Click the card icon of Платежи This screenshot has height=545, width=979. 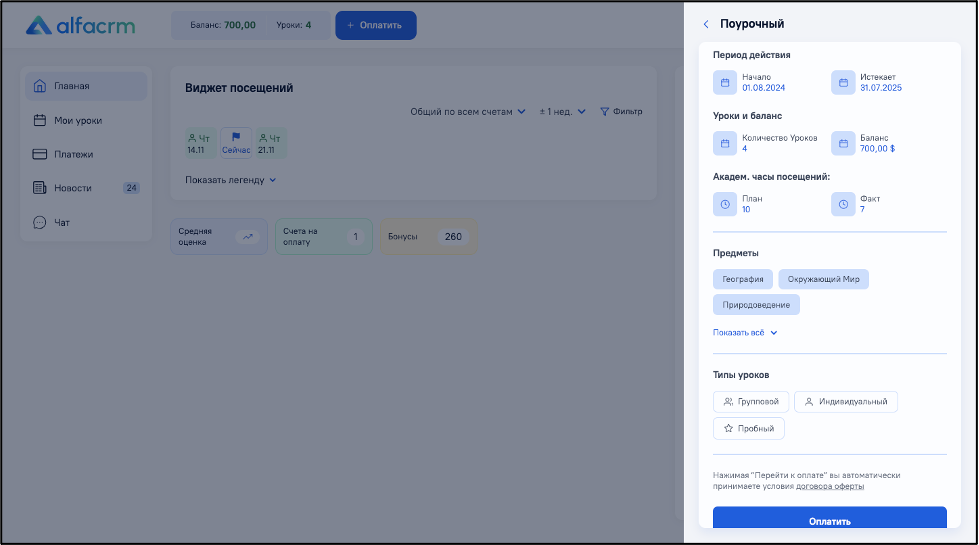(40, 154)
